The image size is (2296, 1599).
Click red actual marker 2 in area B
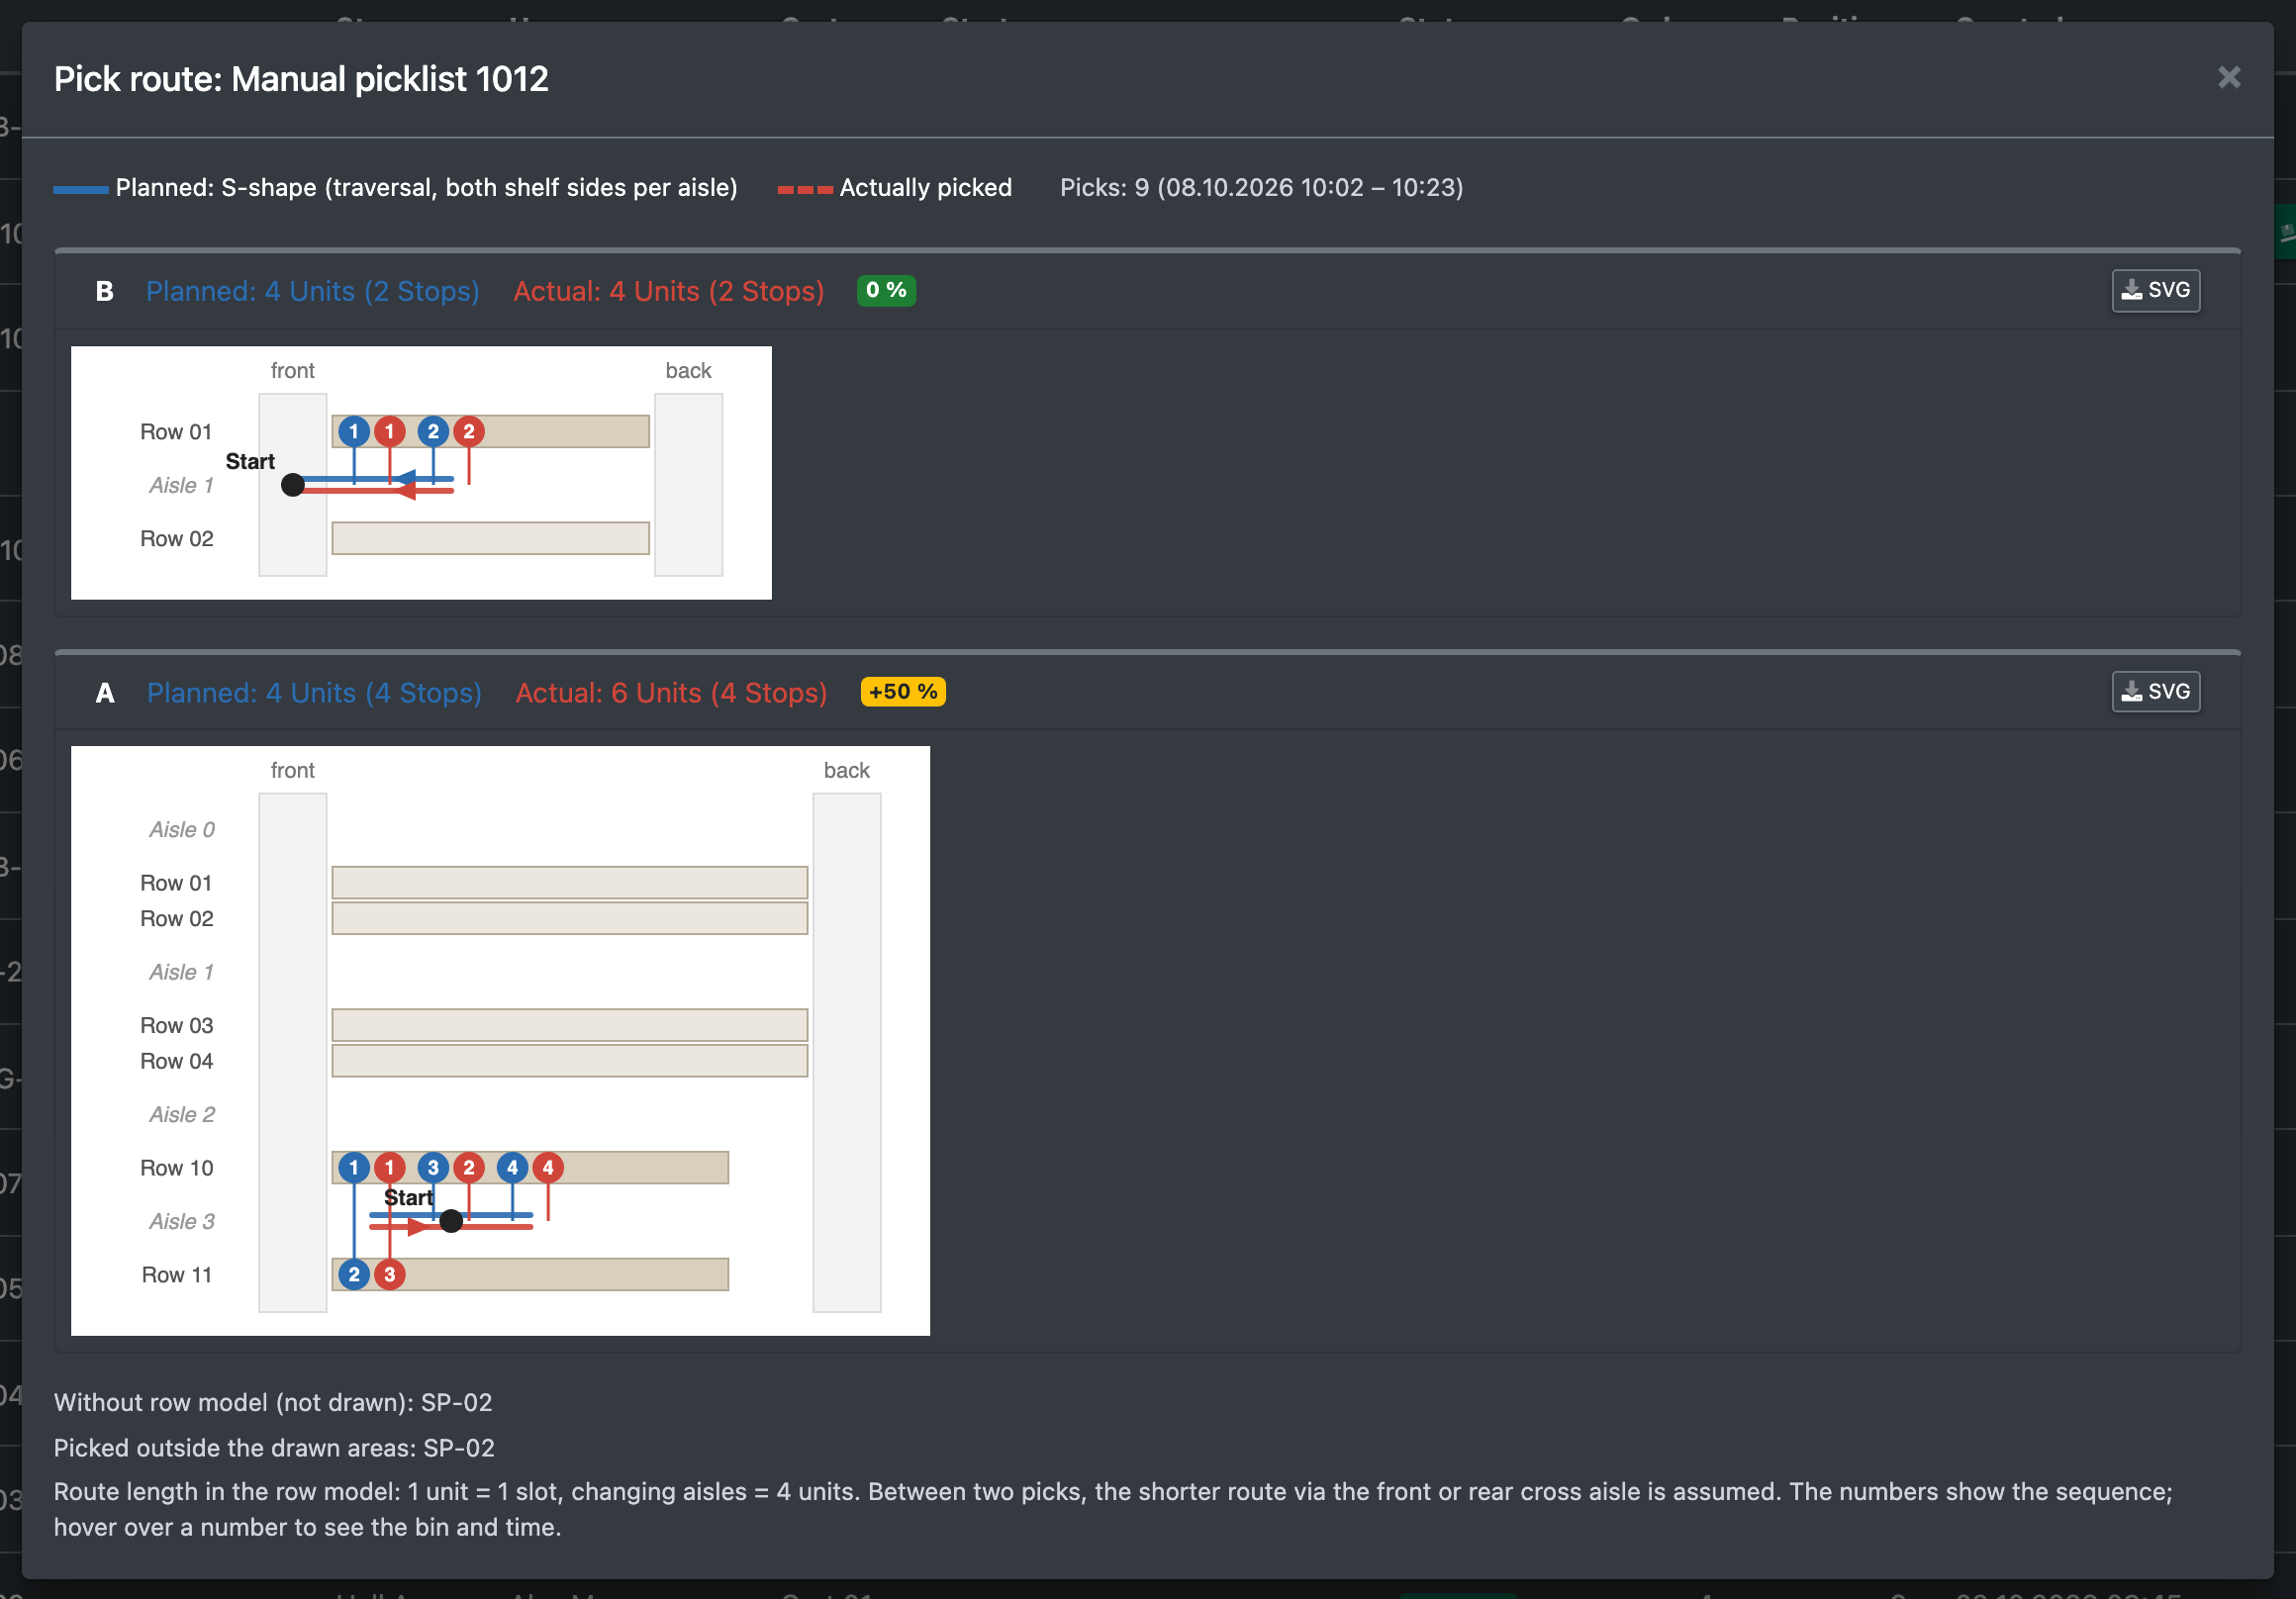click(x=469, y=432)
